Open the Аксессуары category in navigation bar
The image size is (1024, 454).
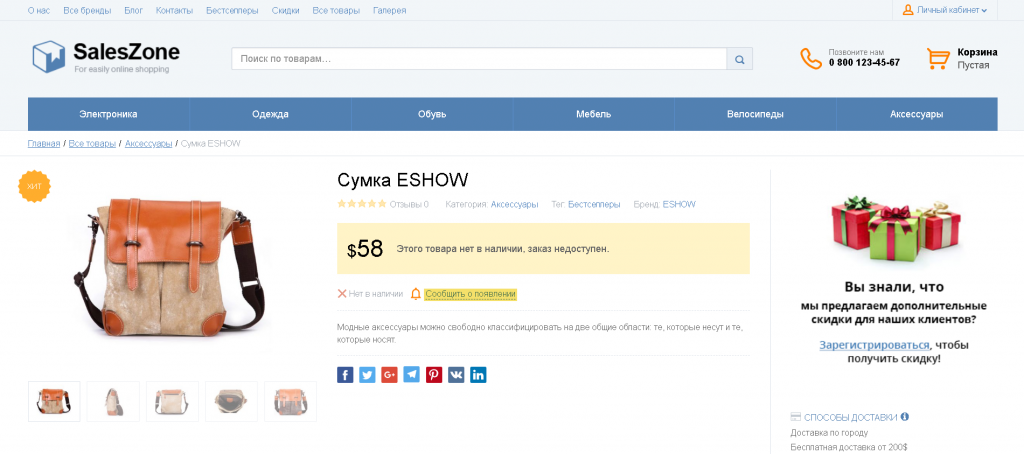(917, 114)
